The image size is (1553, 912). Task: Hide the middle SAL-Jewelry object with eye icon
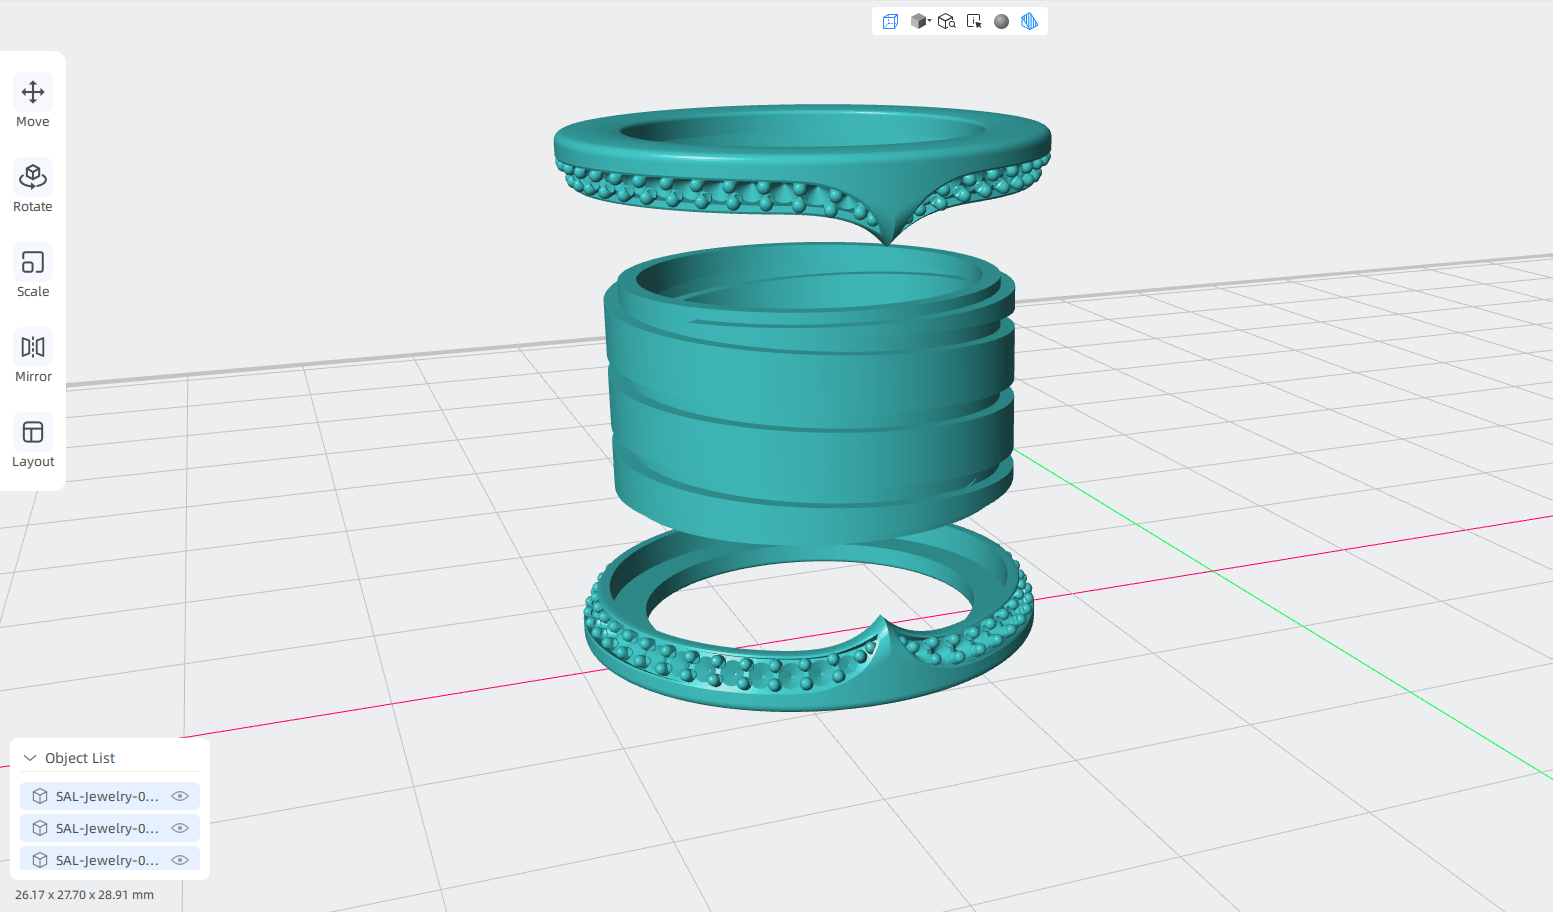(x=180, y=828)
